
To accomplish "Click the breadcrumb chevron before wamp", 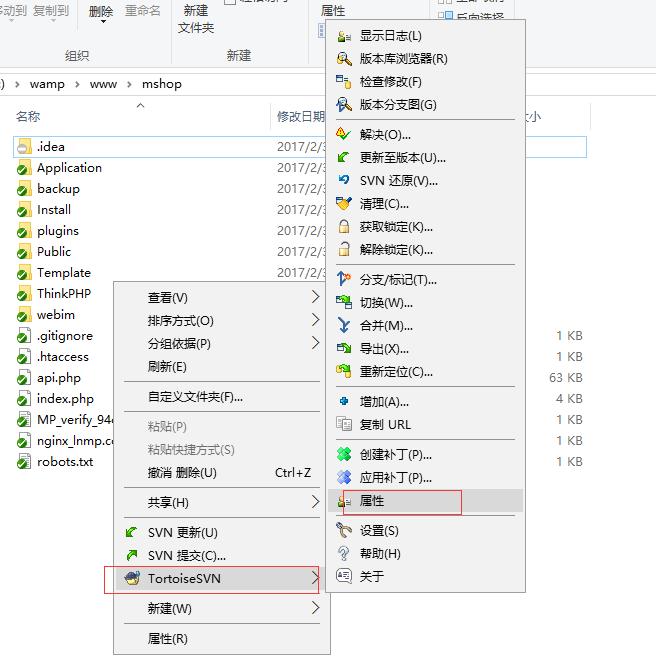I will pos(17,84).
